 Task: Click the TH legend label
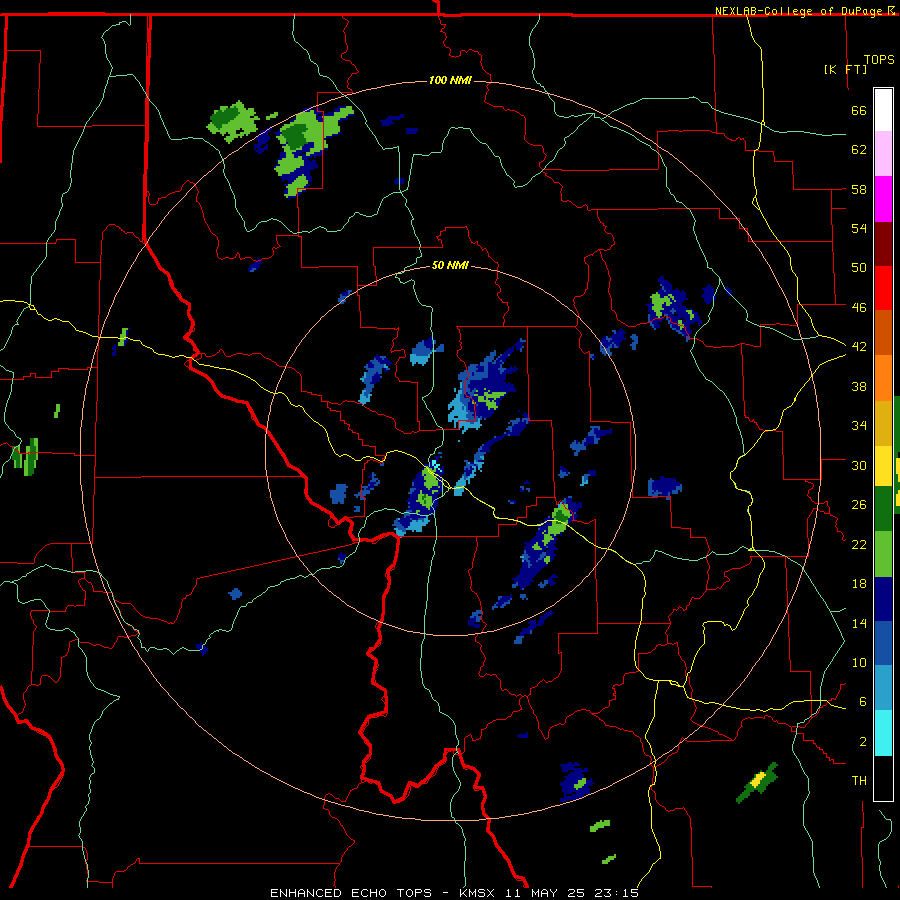[x=859, y=780]
